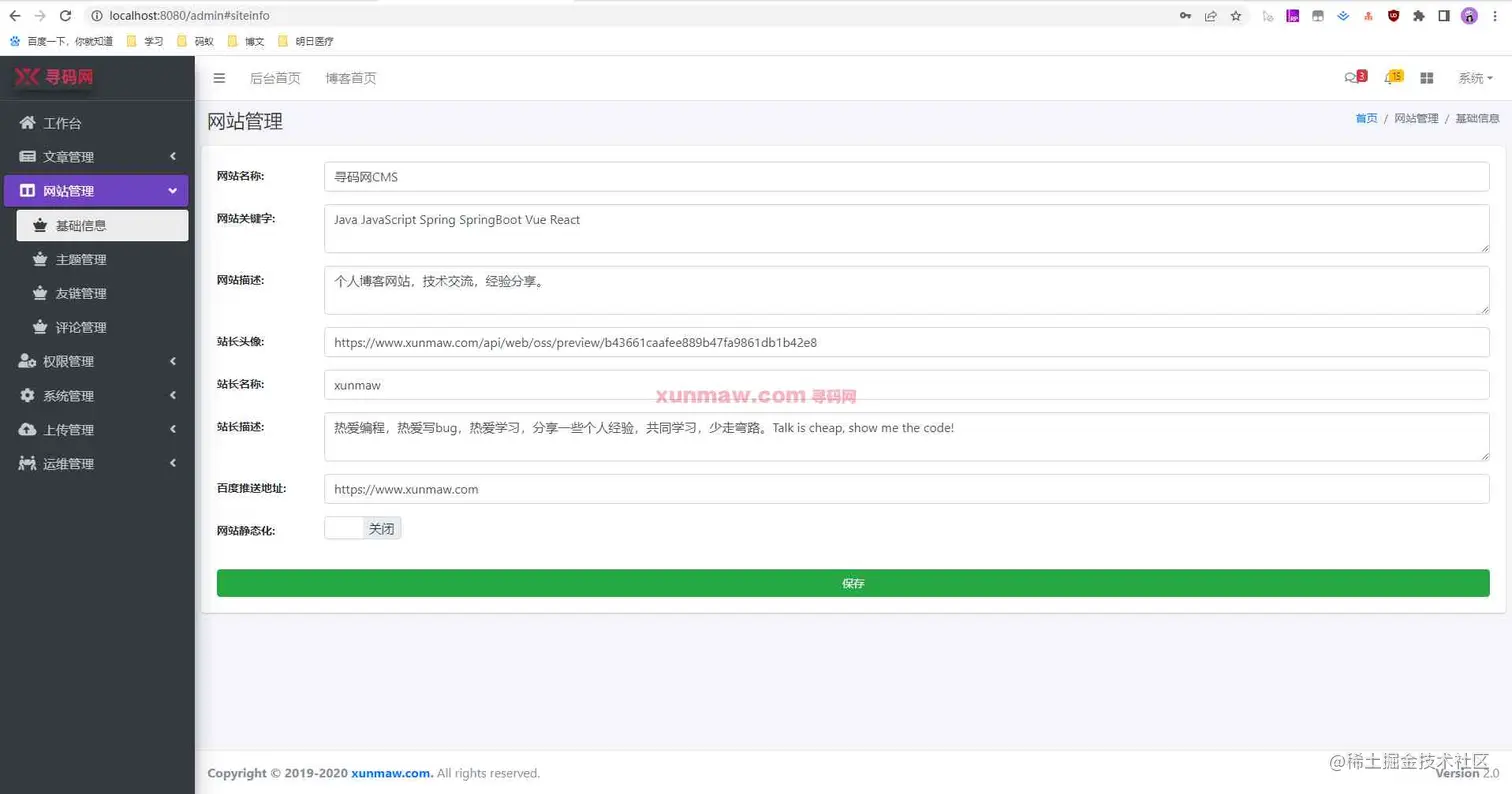Viewport: 1512px width, 794px height.
Task: Click the gear icon beside 系统管理
Action: point(27,396)
